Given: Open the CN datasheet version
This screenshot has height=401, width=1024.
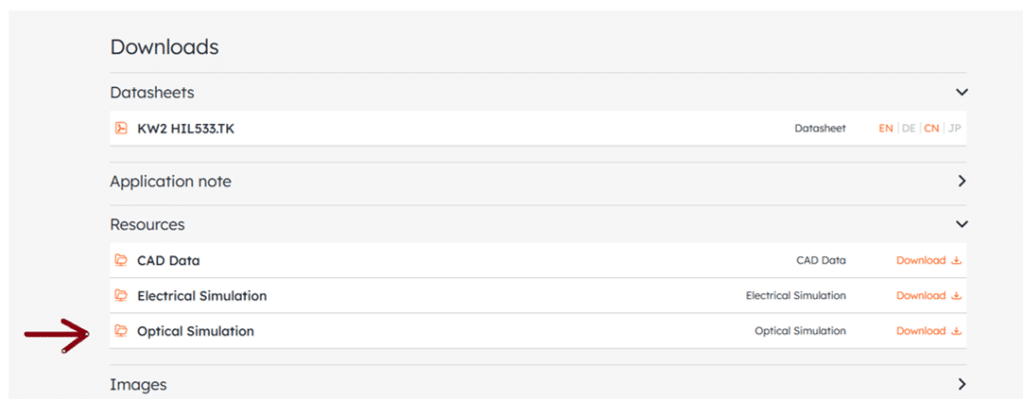Looking at the screenshot, I should (x=931, y=129).
